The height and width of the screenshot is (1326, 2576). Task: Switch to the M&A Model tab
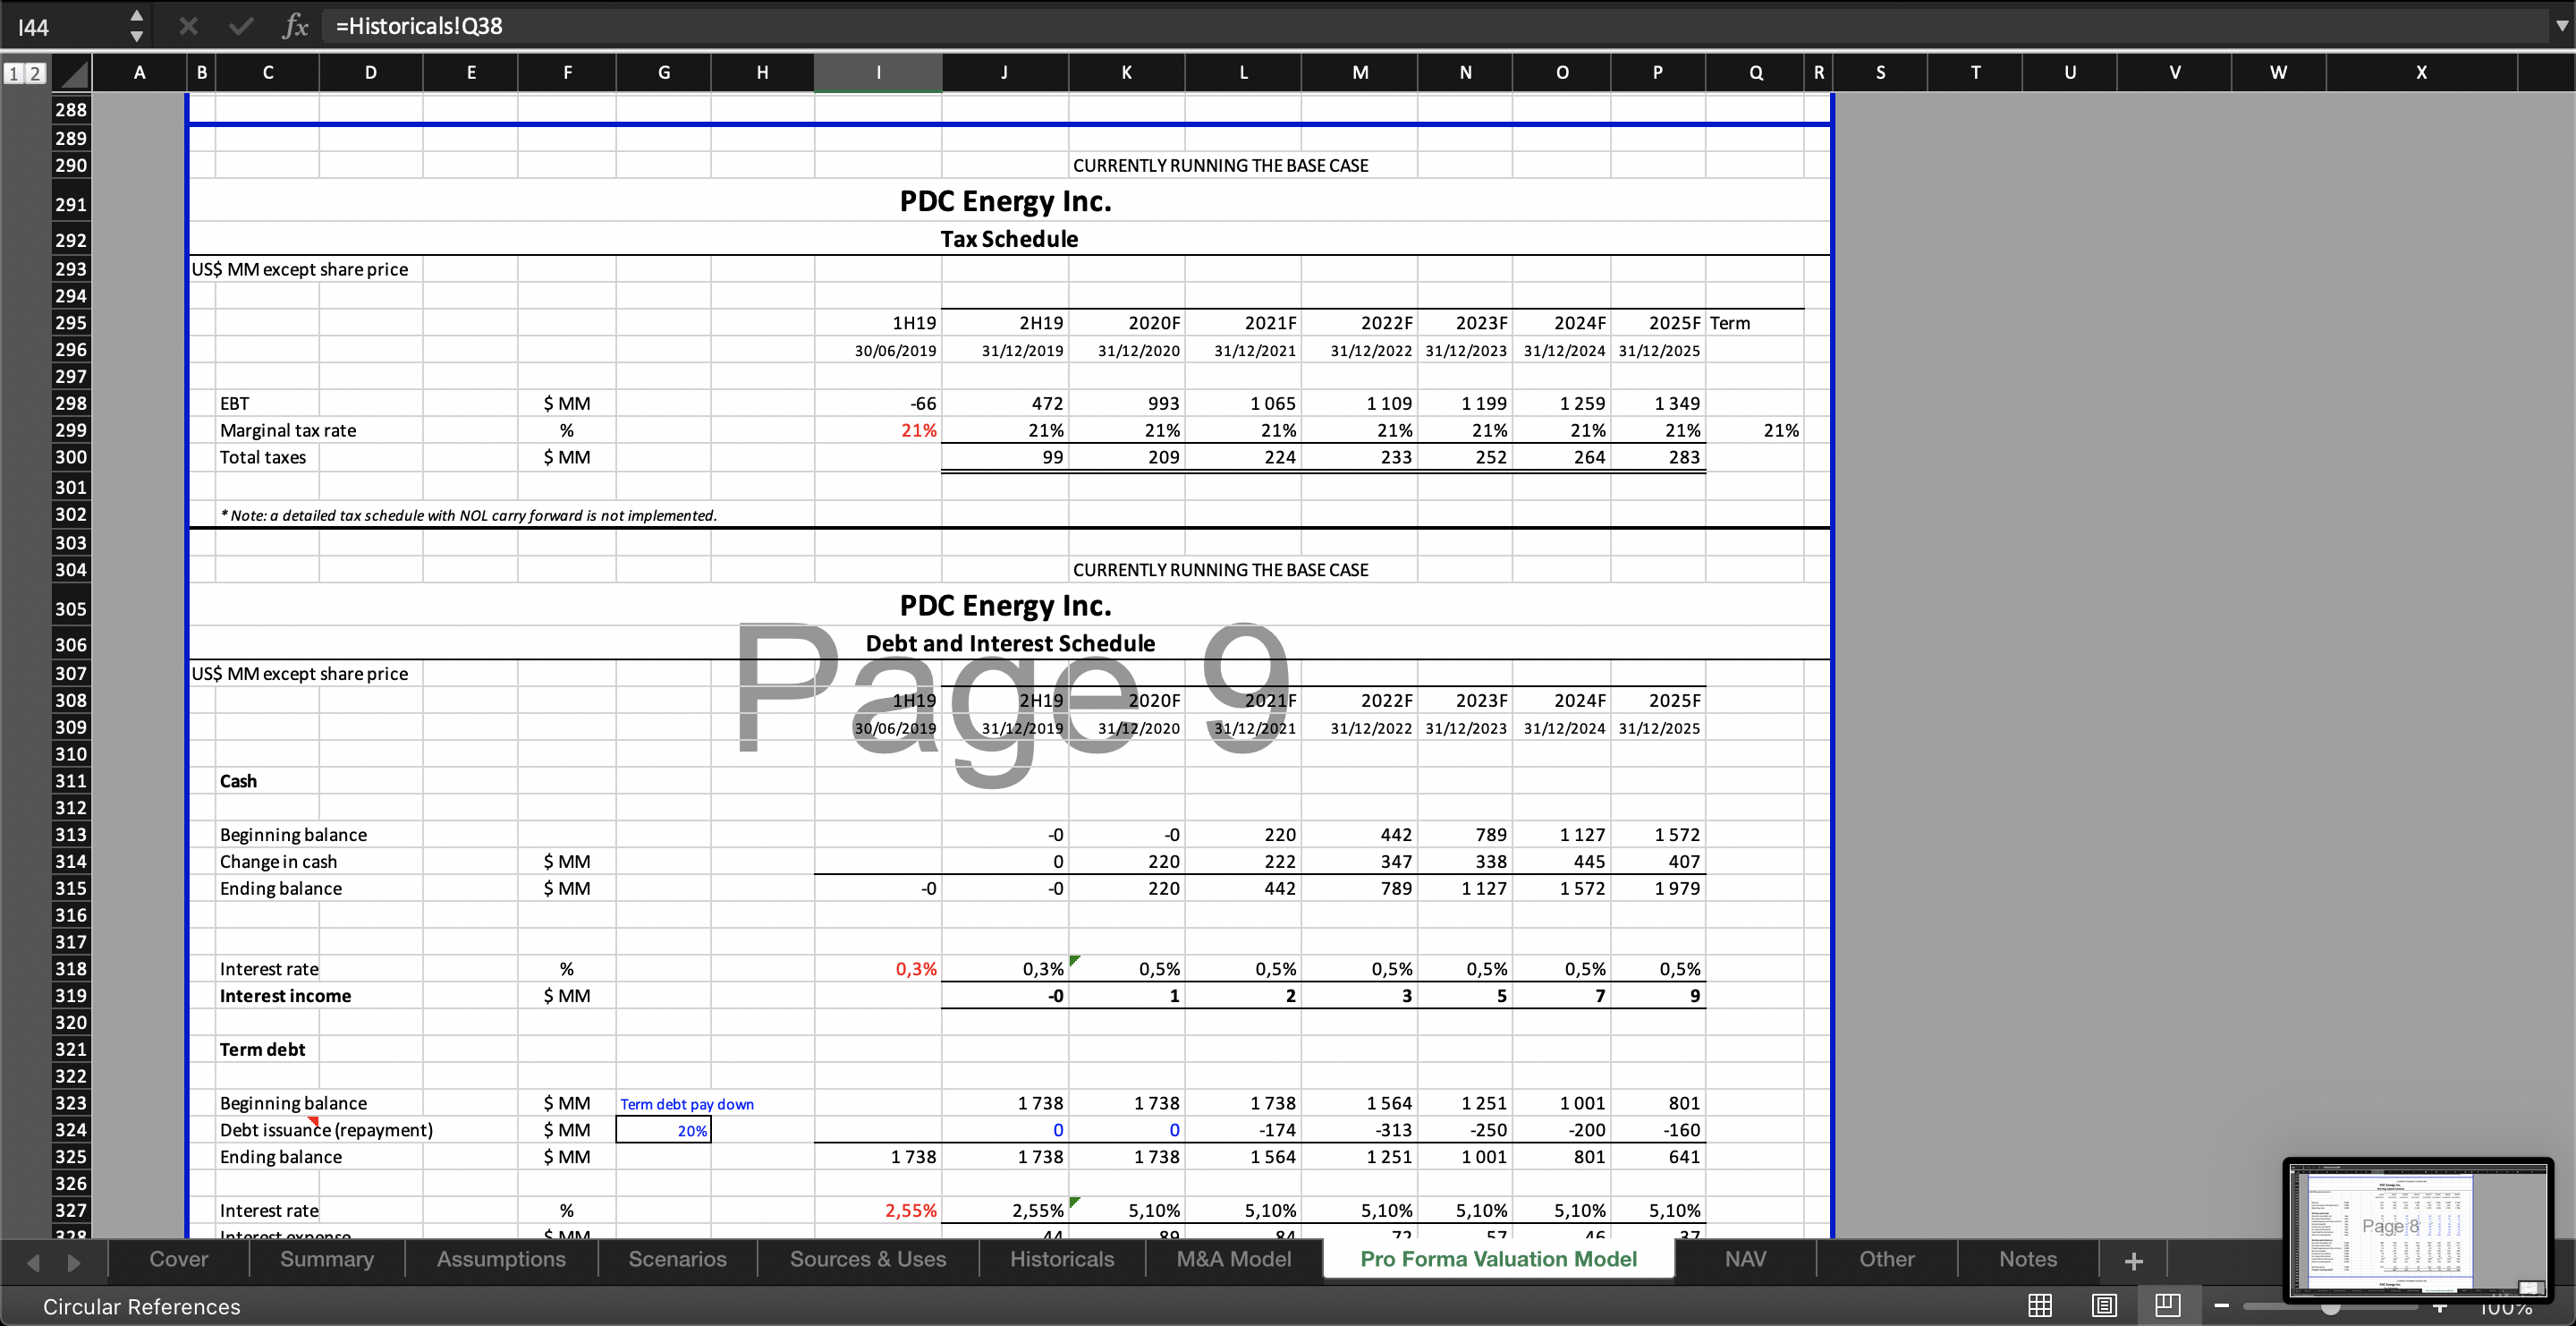(1233, 1259)
